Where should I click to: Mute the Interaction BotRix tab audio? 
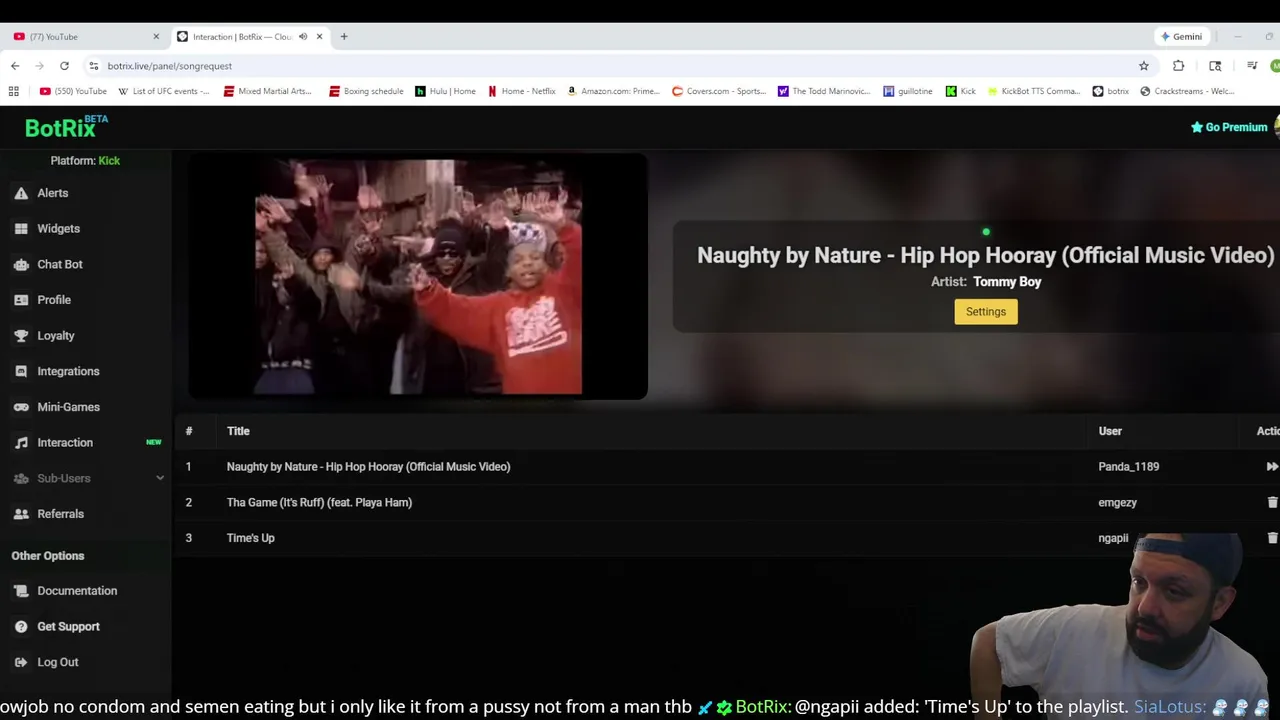click(303, 37)
